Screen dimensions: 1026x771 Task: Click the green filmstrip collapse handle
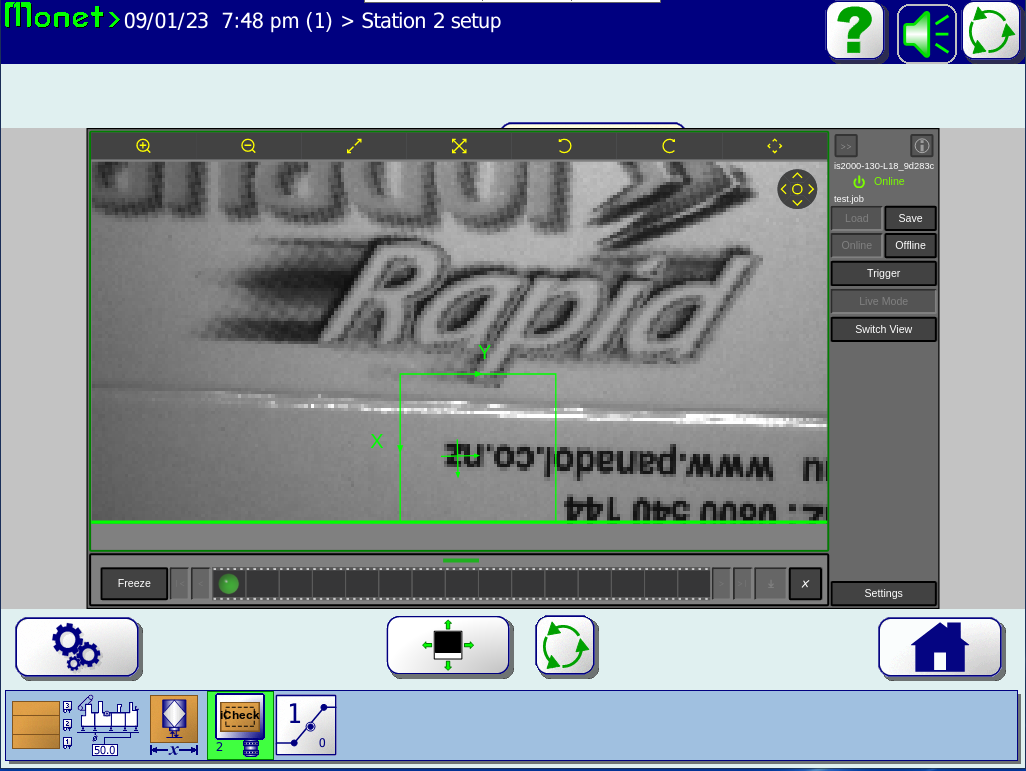(461, 560)
